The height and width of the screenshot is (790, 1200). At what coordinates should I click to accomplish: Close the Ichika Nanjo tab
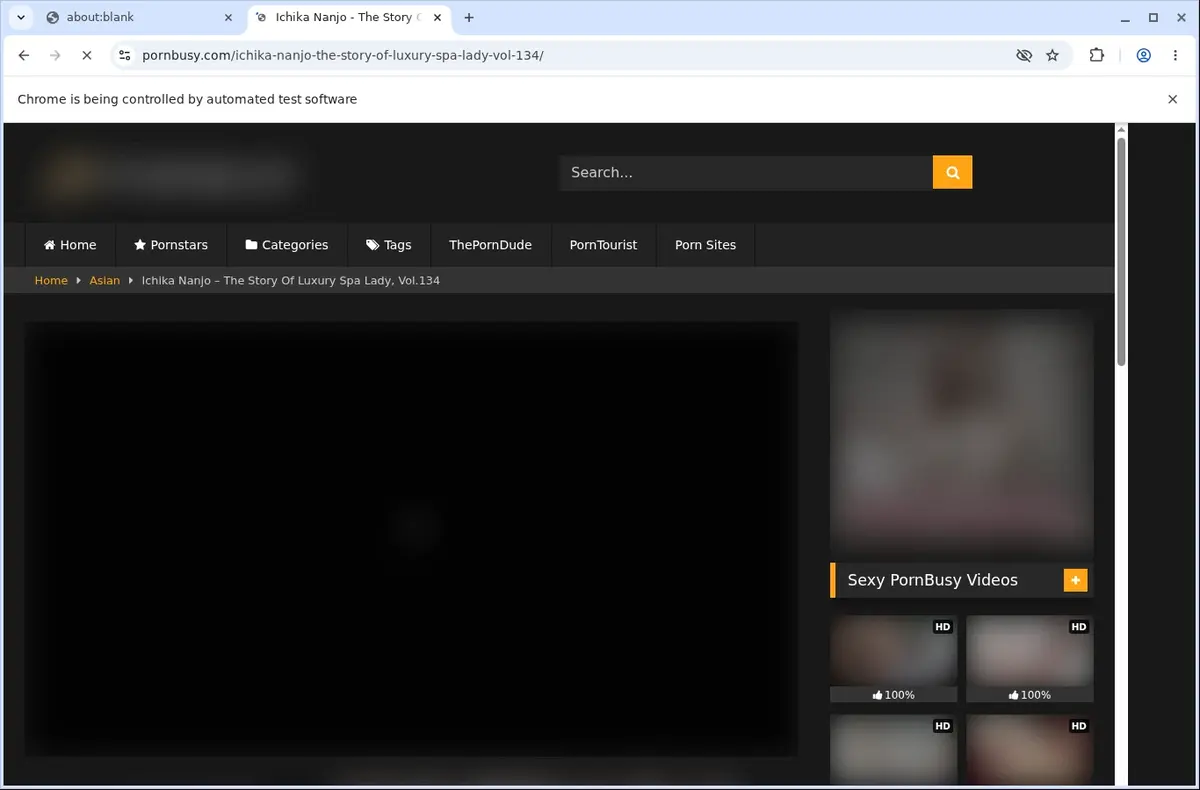click(x=438, y=17)
